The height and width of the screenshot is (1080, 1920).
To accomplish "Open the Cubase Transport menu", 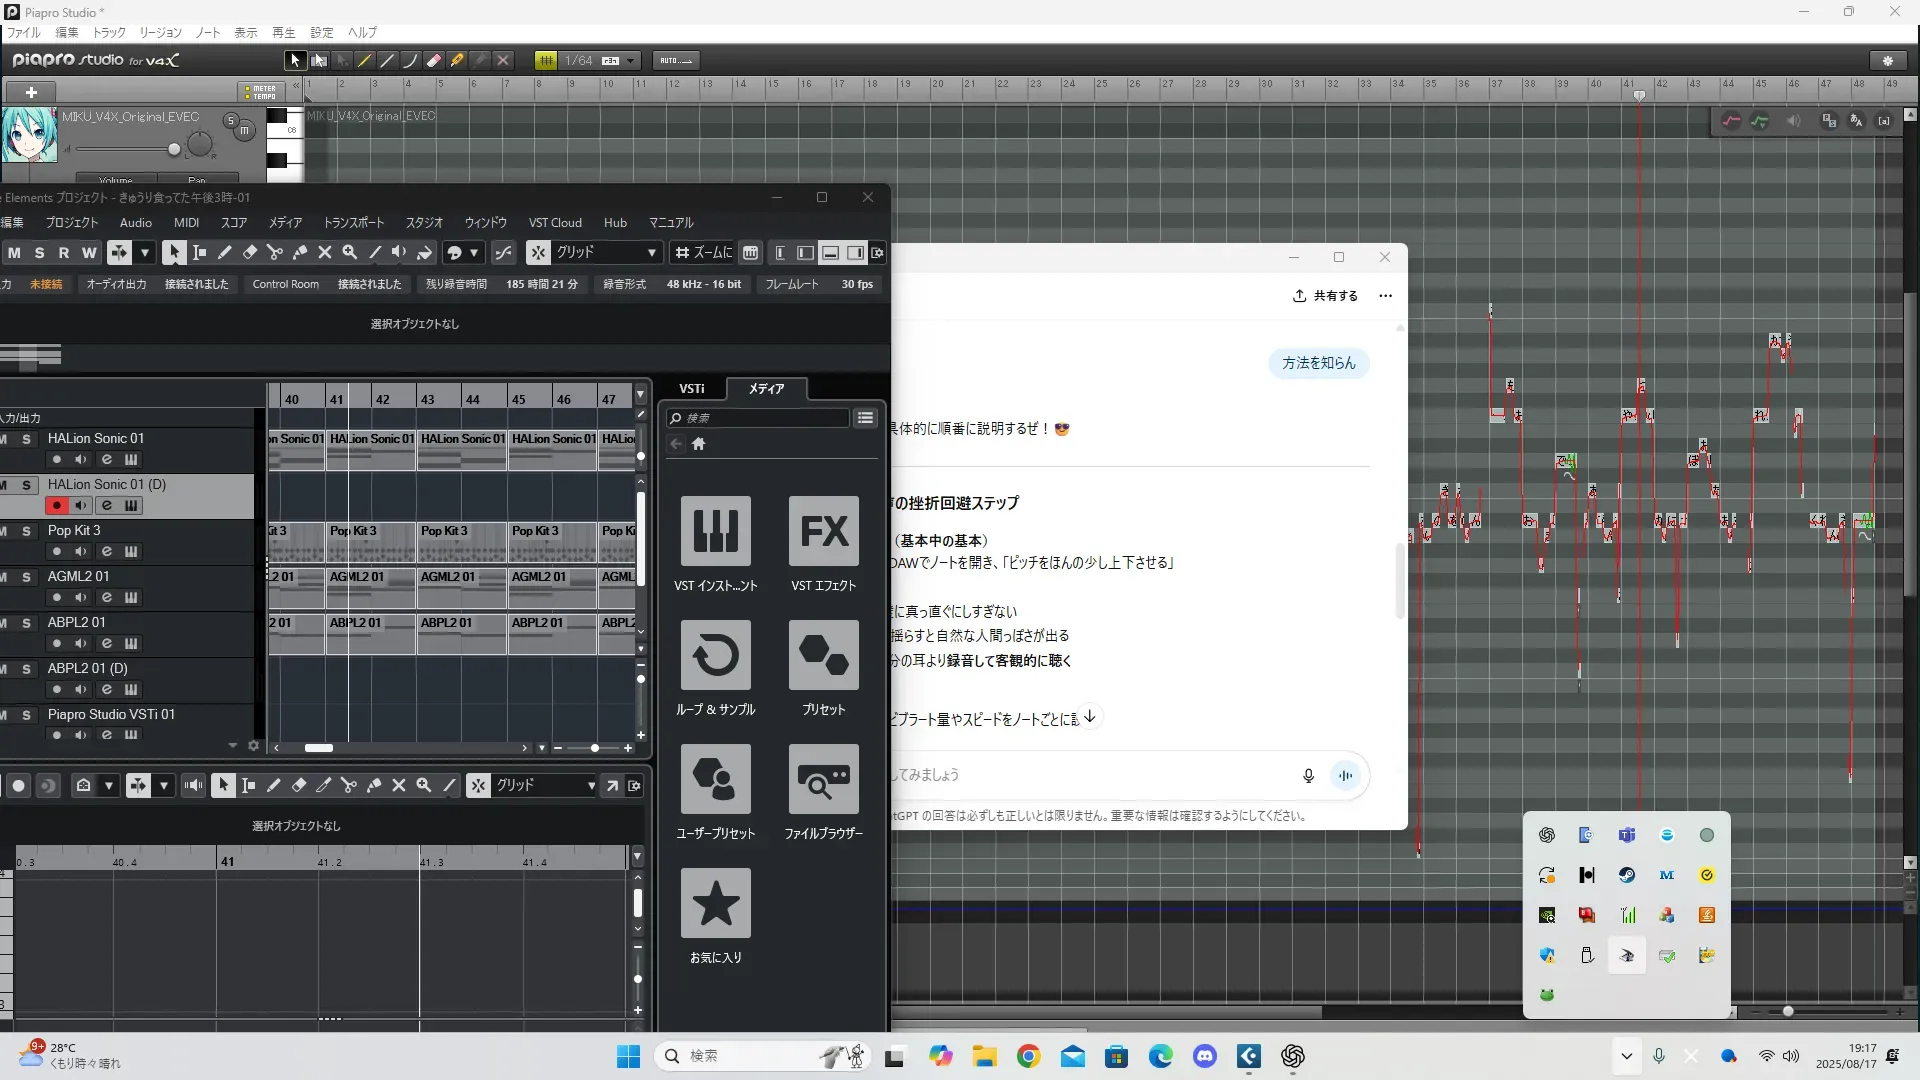I will (x=353, y=223).
